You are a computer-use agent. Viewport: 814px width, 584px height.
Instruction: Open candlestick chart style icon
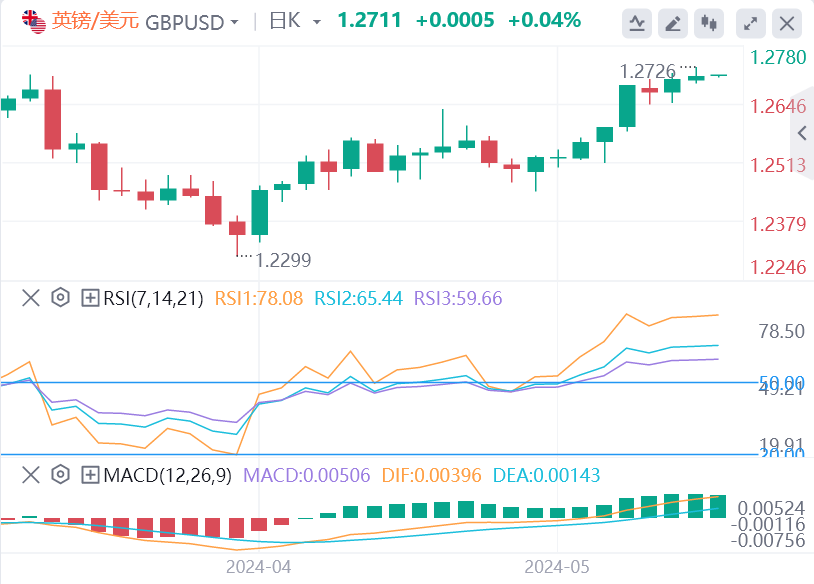coord(709,22)
